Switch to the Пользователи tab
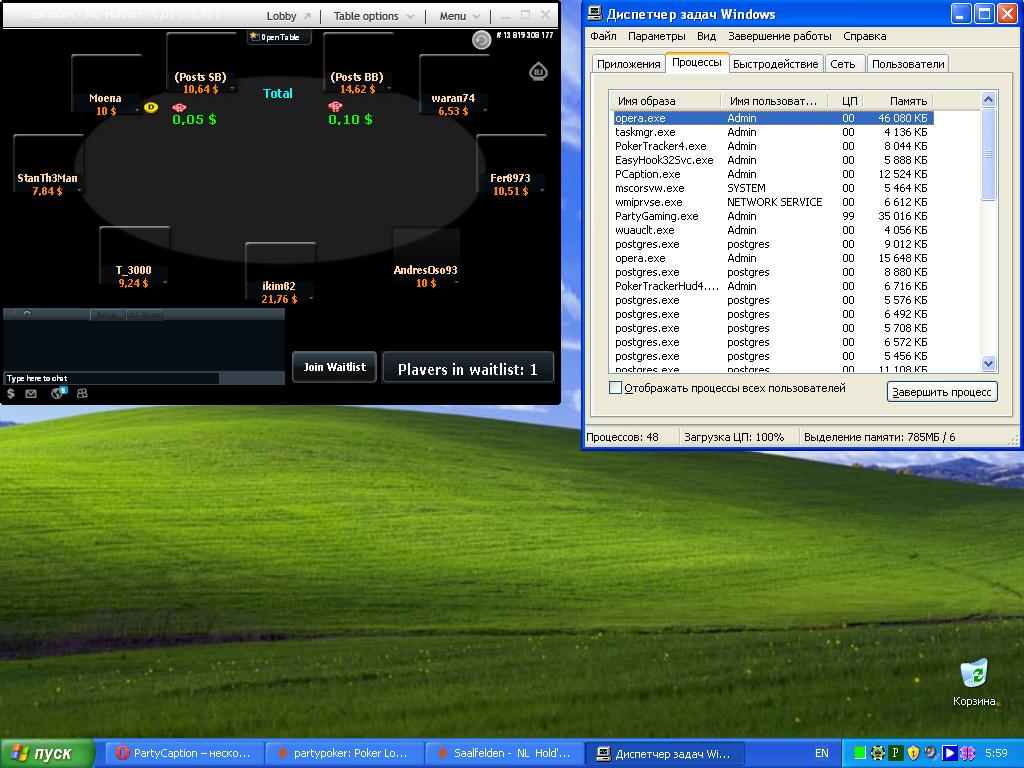The height and width of the screenshot is (768, 1024). [x=908, y=64]
